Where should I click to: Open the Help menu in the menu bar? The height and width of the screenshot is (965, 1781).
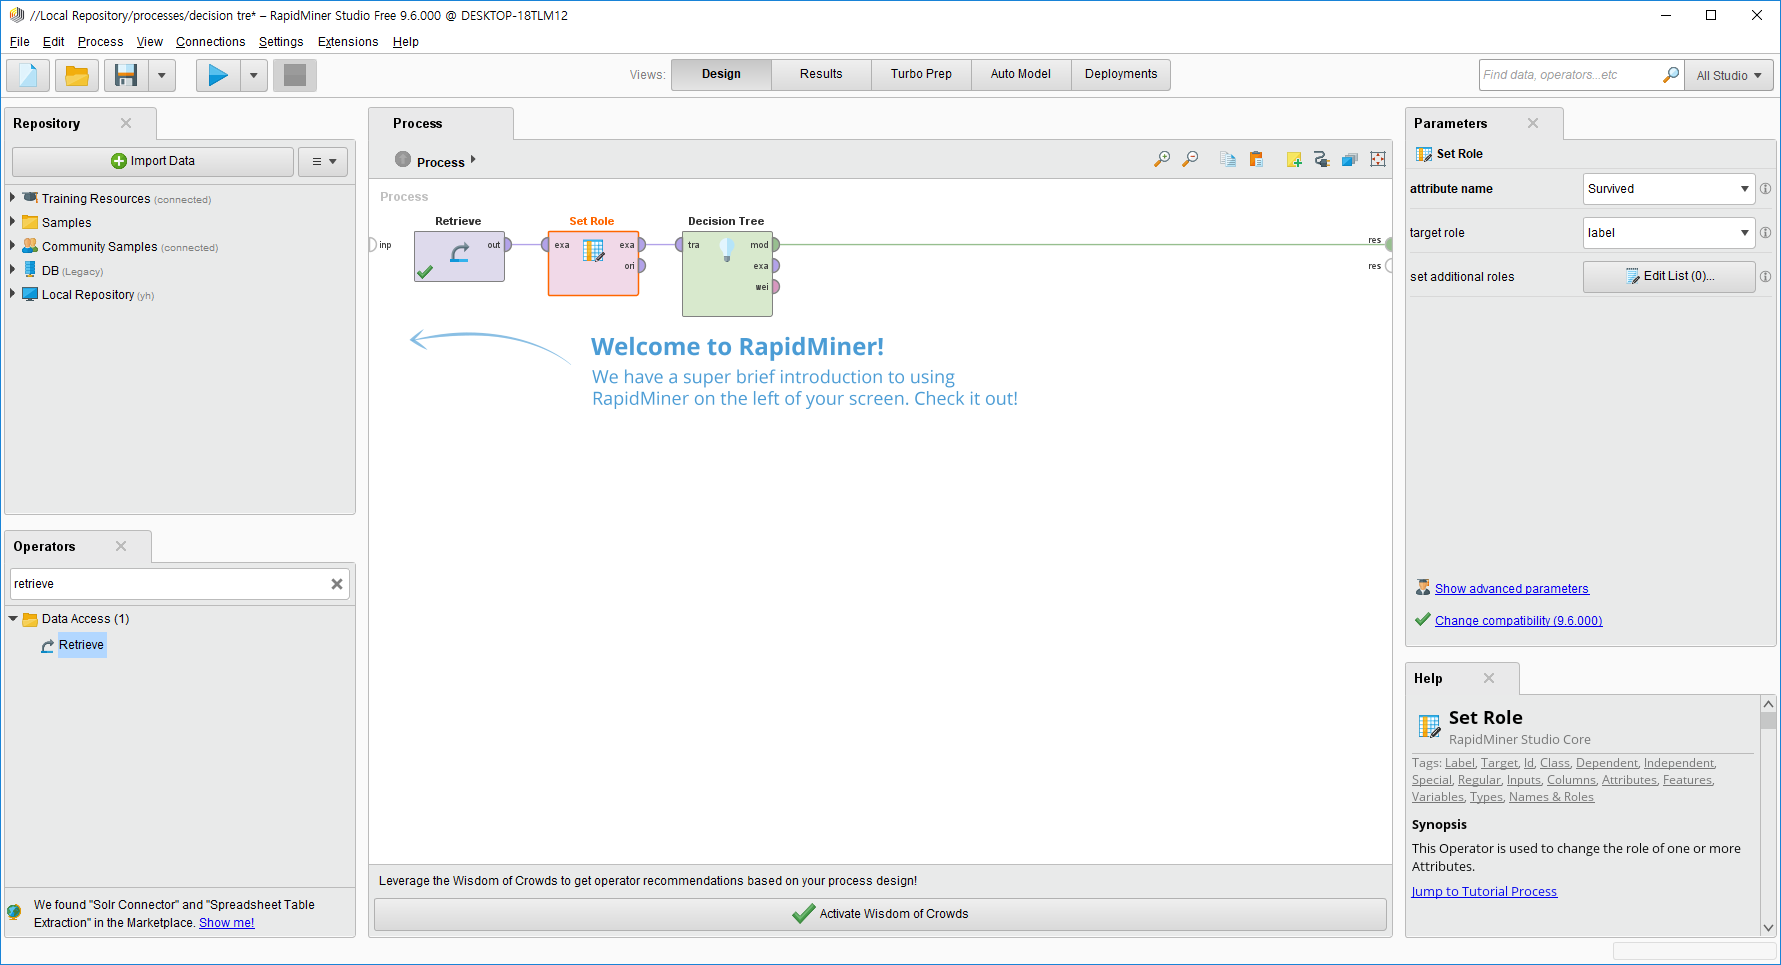click(405, 42)
